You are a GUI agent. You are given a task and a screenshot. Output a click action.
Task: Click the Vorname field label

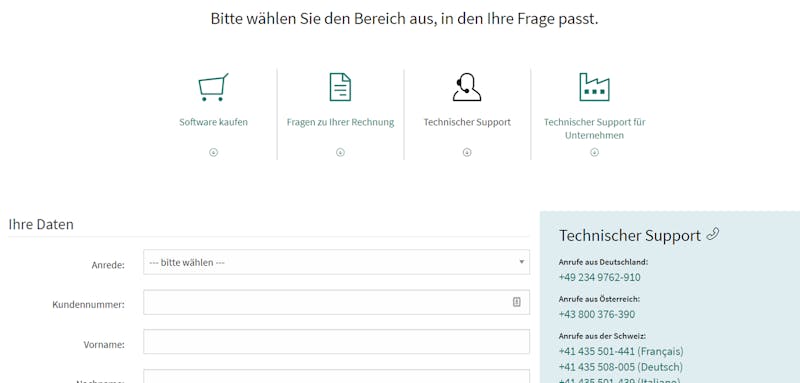pyautogui.click(x=104, y=345)
